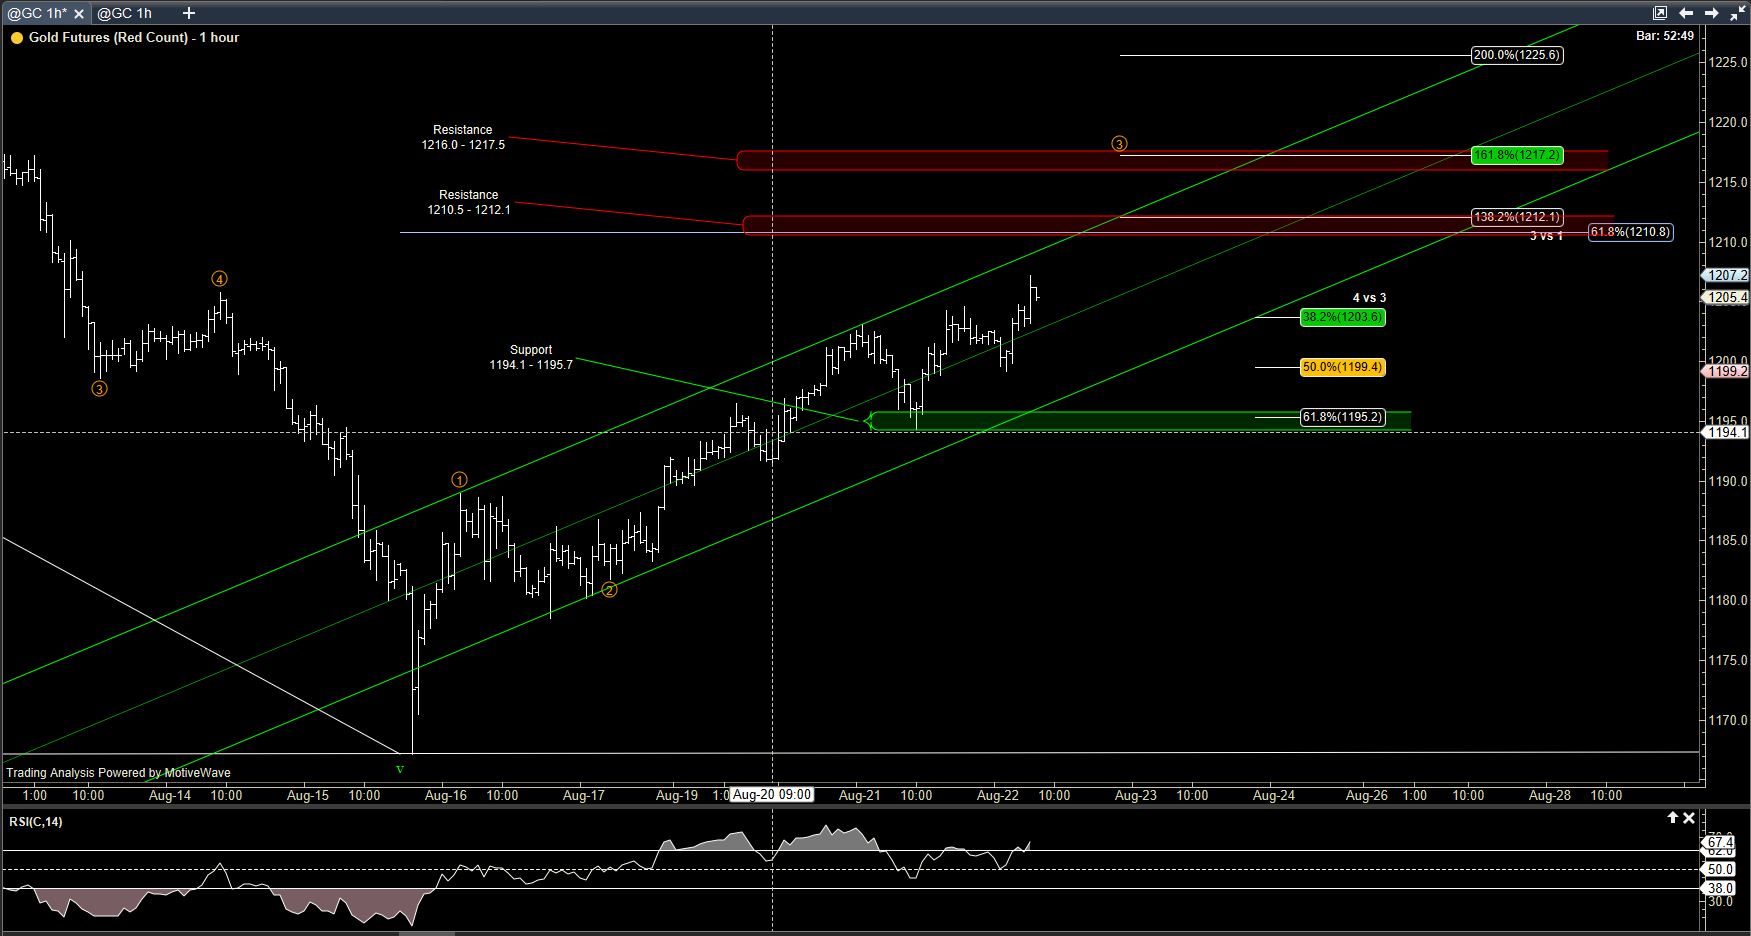Select the 50.0%(1199.4) retracement label

coord(1342,367)
